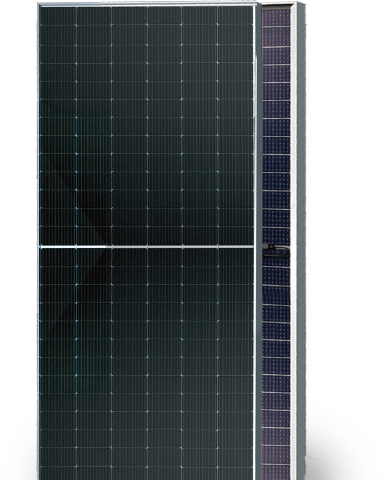Click the right silver frame edge of front panel
Screen dimensions: 386x480
pyautogui.click(x=255, y=243)
